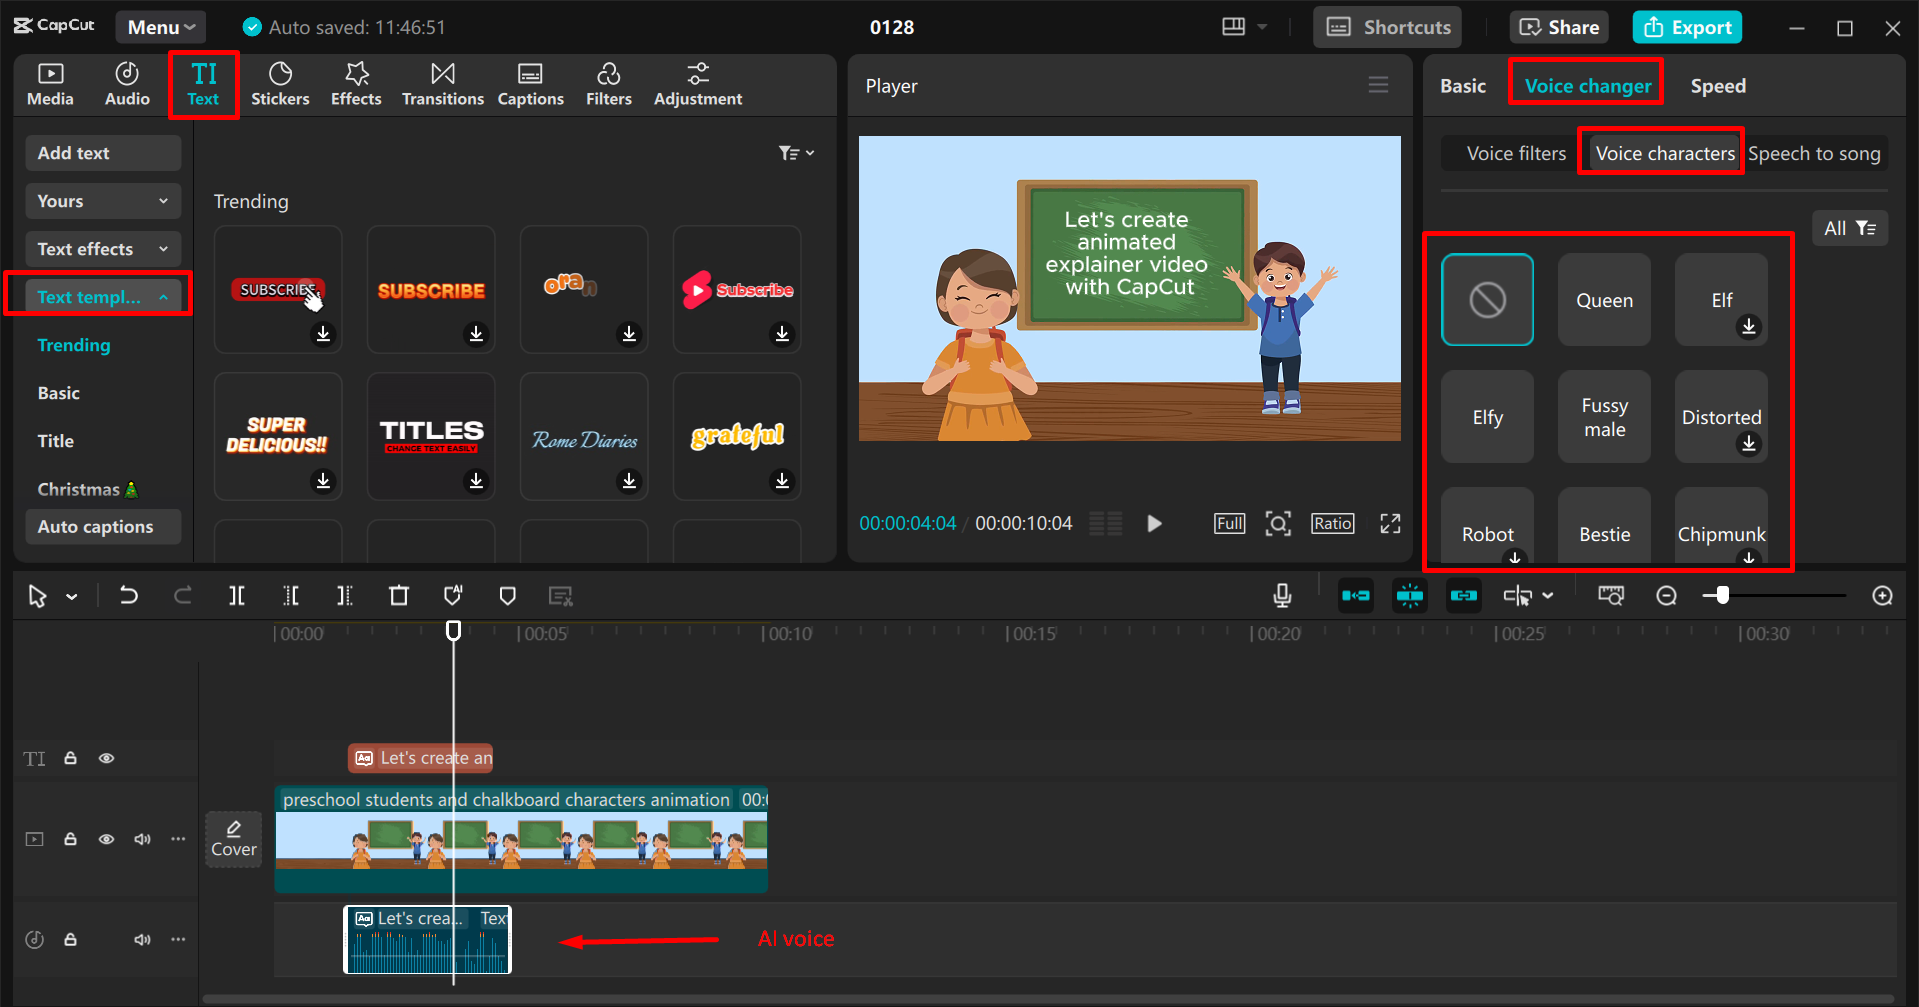The image size is (1919, 1007).
Task: Switch to the Speed tab
Action: 1717,86
